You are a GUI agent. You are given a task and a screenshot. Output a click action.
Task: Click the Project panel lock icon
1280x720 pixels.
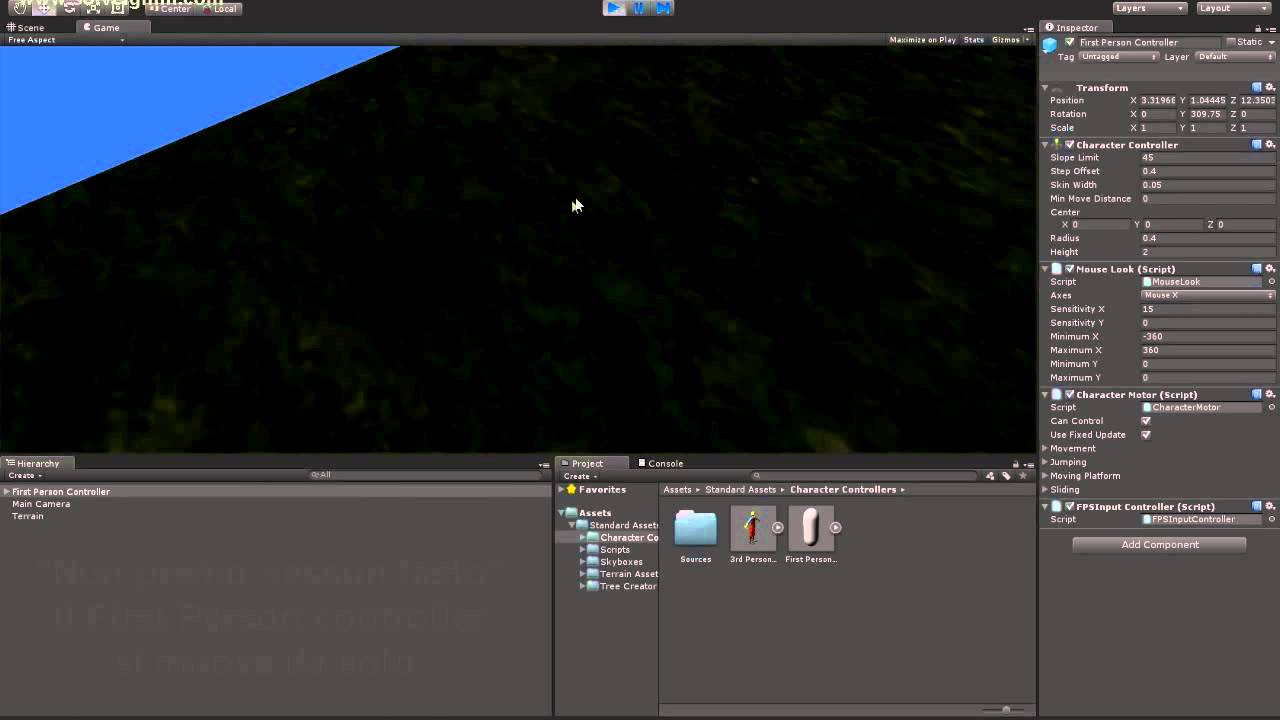click(x=1015, y=464)
